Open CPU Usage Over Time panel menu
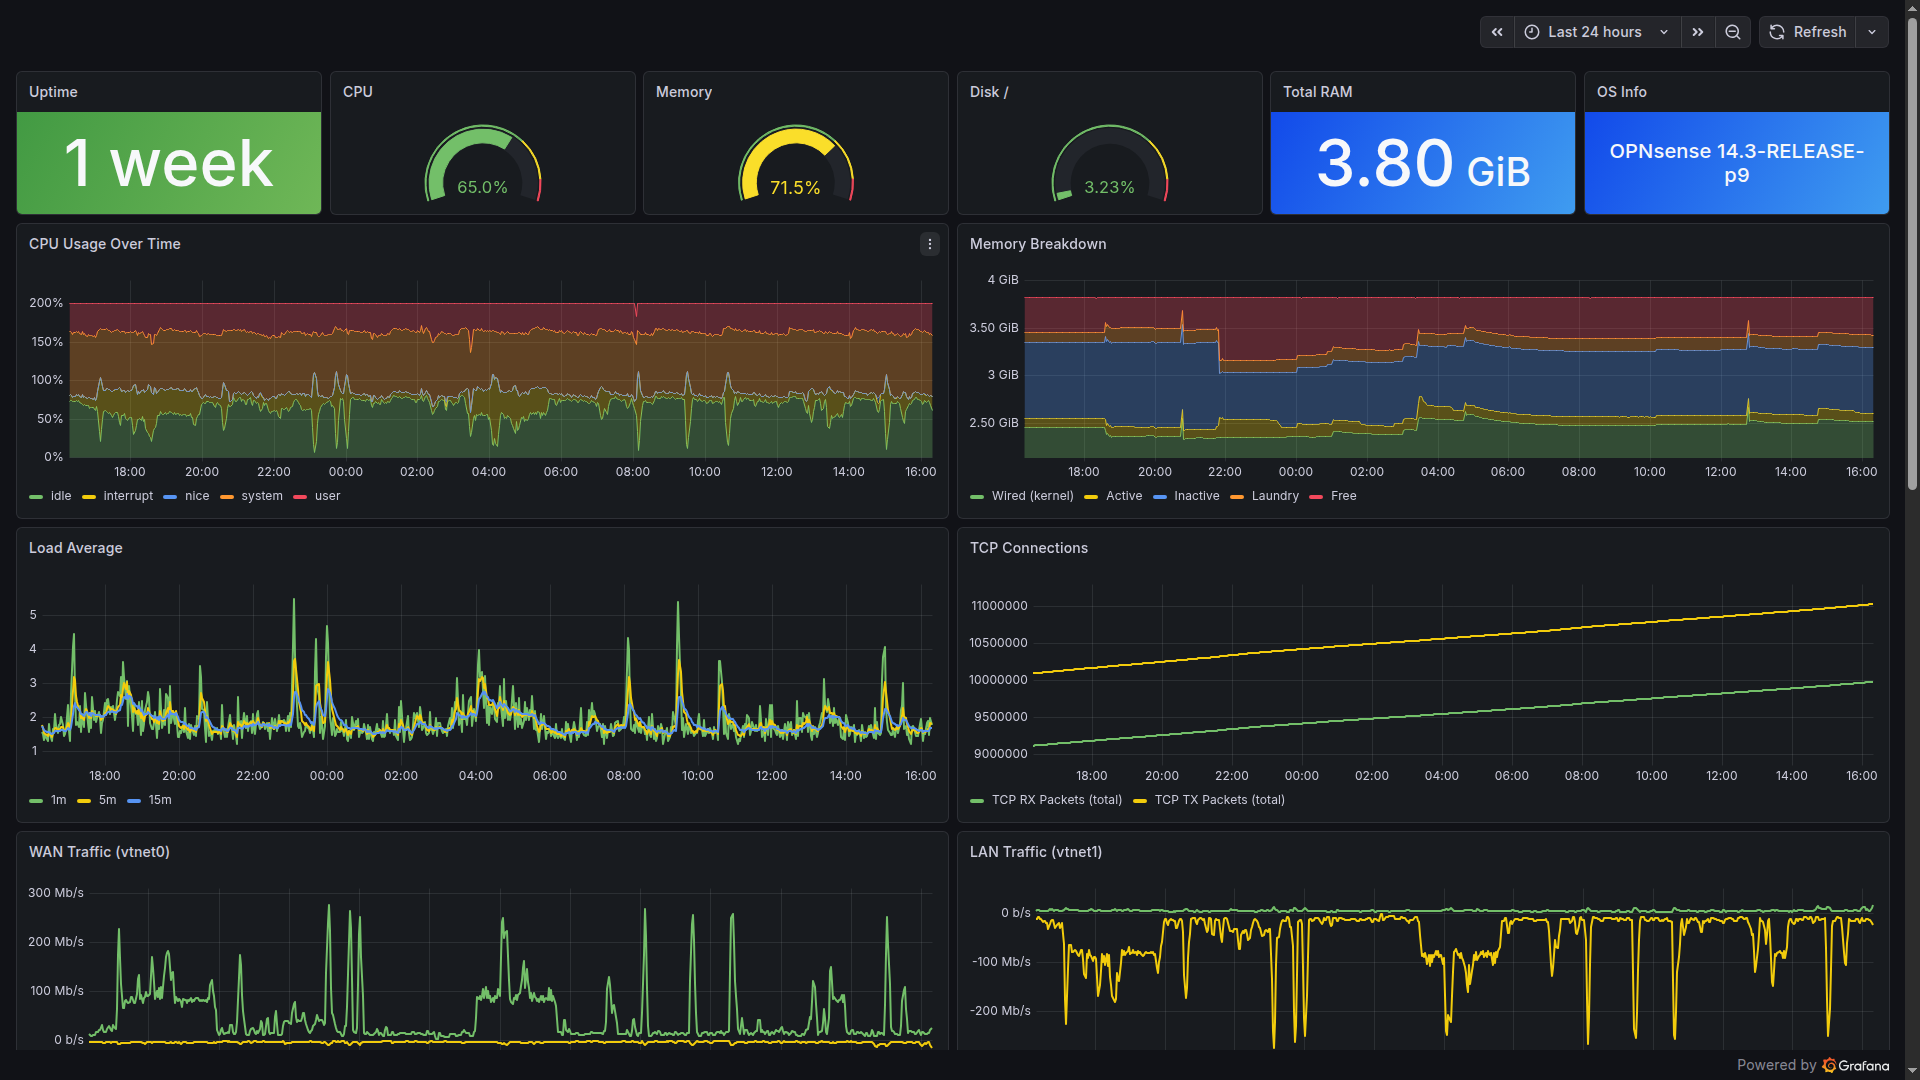1920x1080 pixels. [x=929, y=244]
